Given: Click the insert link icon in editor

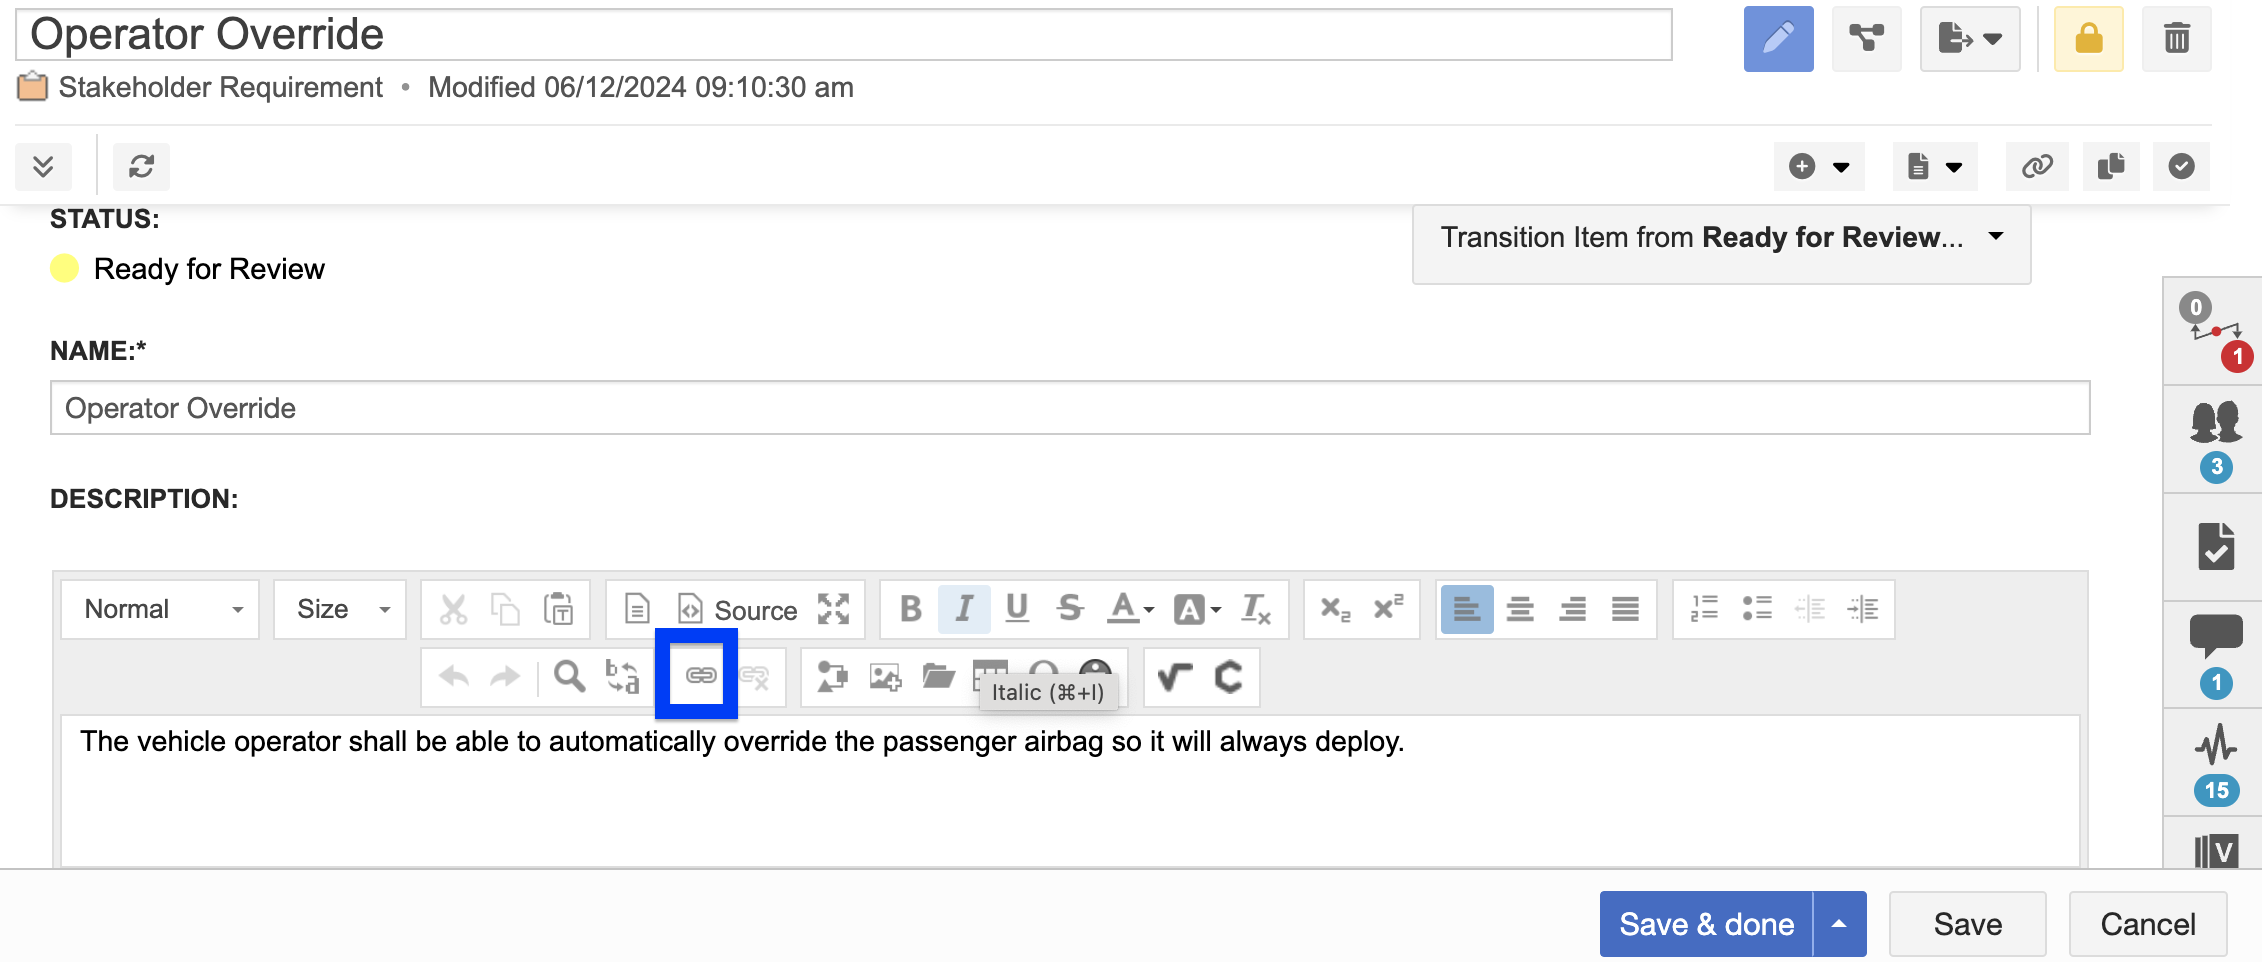Looking at the screenshot, I should point(700,676).
